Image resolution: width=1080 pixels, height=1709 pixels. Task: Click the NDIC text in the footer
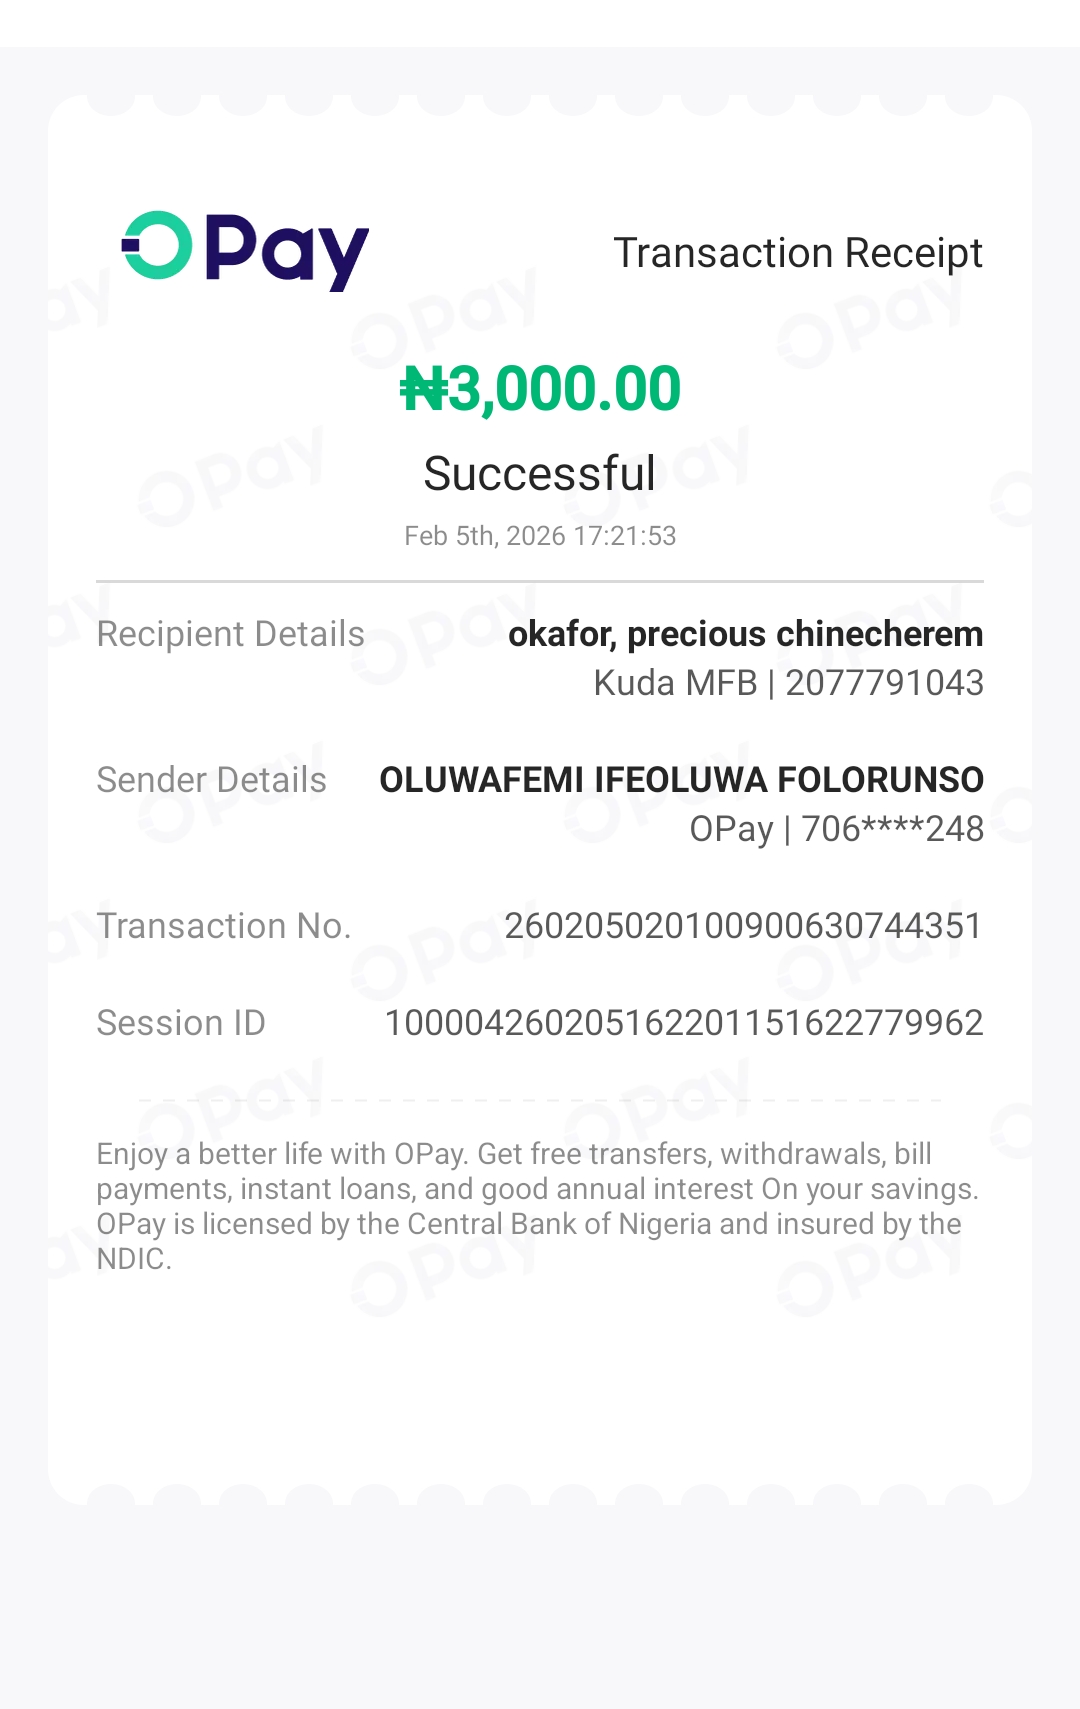click(x=131, y=1259)
